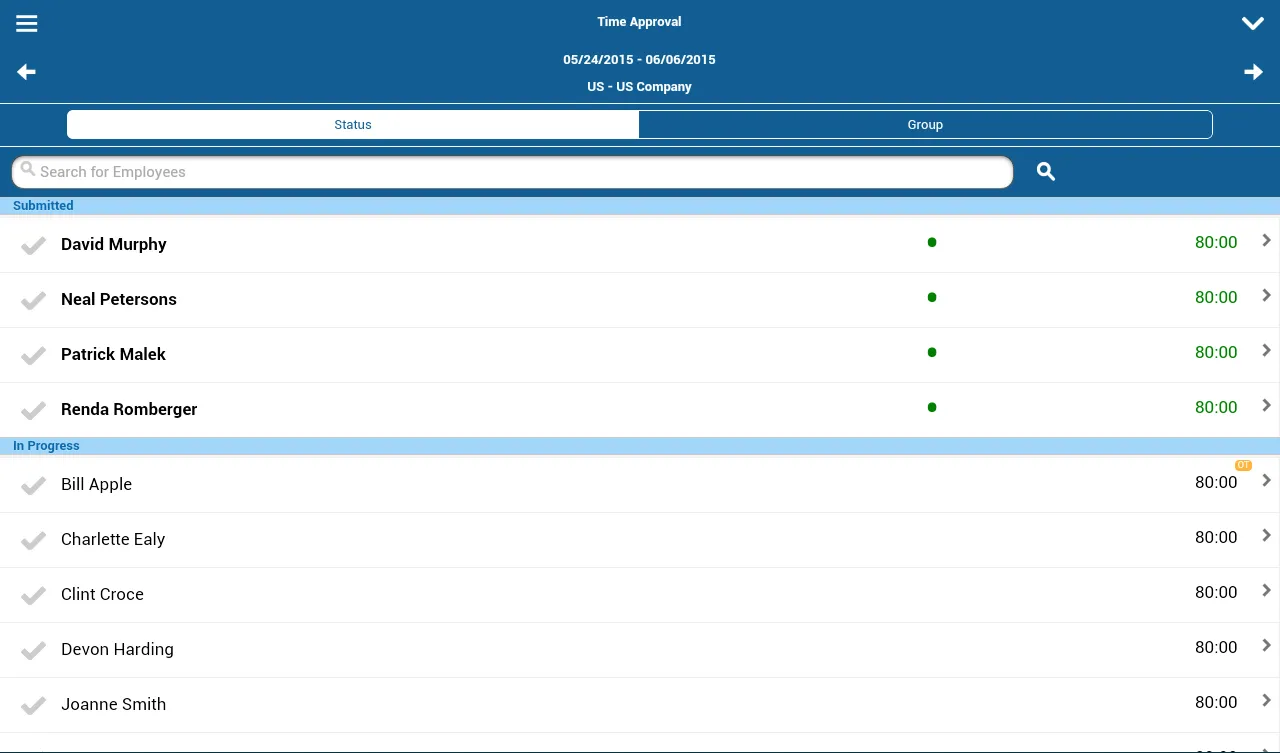Select employee name Clint Croce

102,594
